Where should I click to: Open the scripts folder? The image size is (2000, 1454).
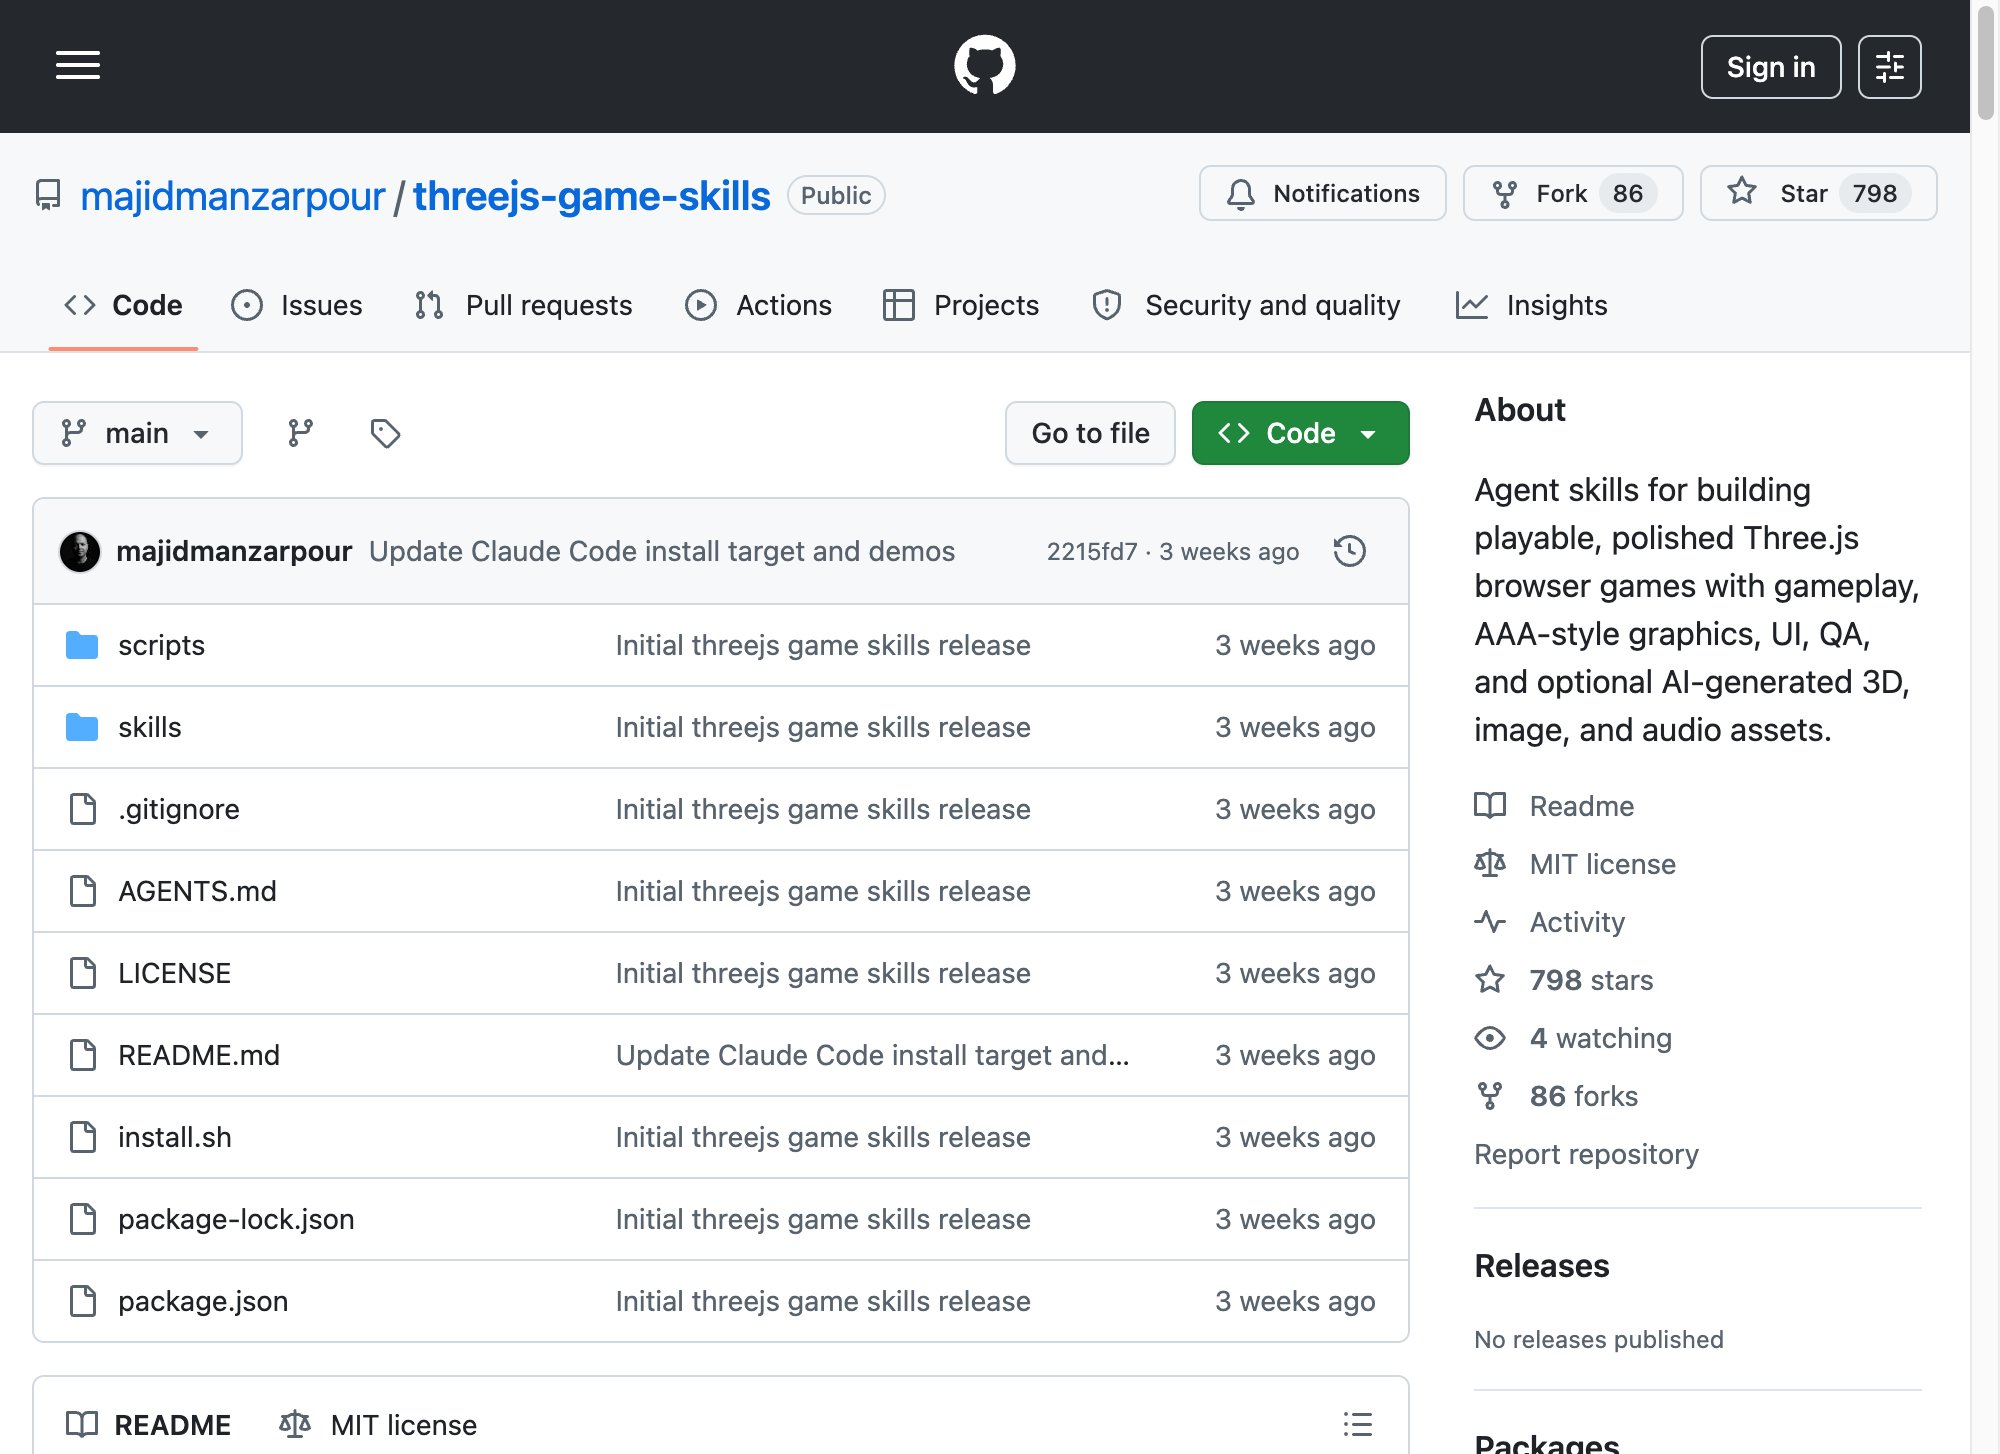pos(161,645)
